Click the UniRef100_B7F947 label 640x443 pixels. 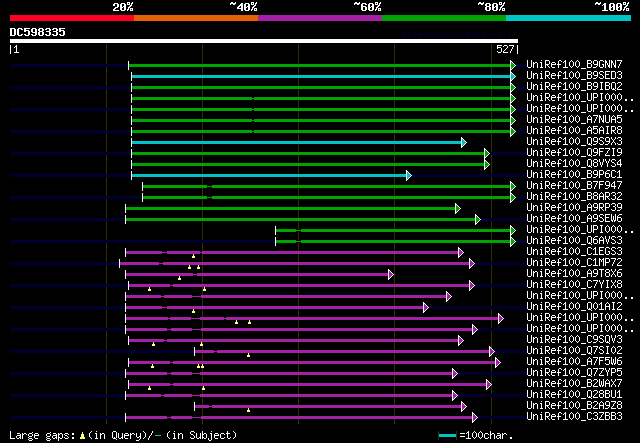[574, 186]
